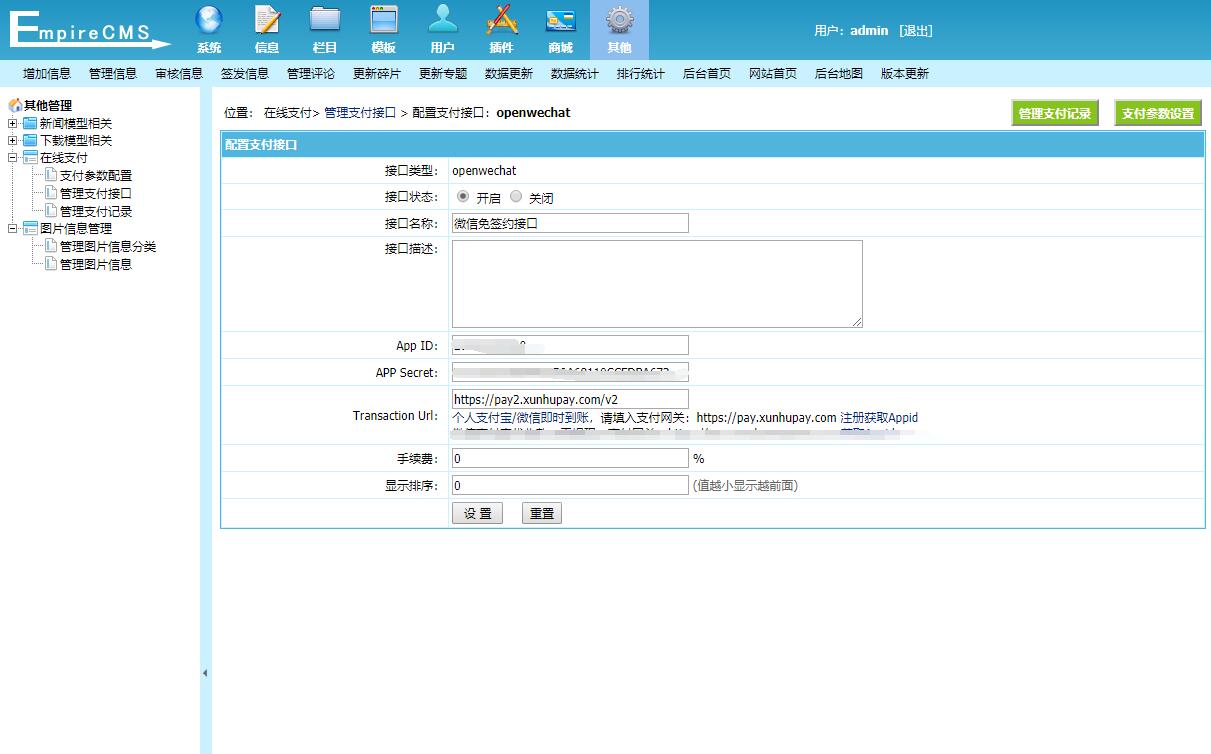
Task: Click the 模板 (Templates) icon
Action: [x=383, y=30]
